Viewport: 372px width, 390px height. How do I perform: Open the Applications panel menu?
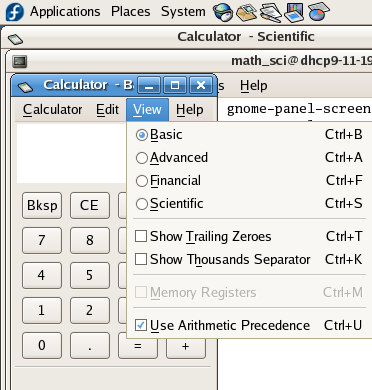click(x=65, y=12)
